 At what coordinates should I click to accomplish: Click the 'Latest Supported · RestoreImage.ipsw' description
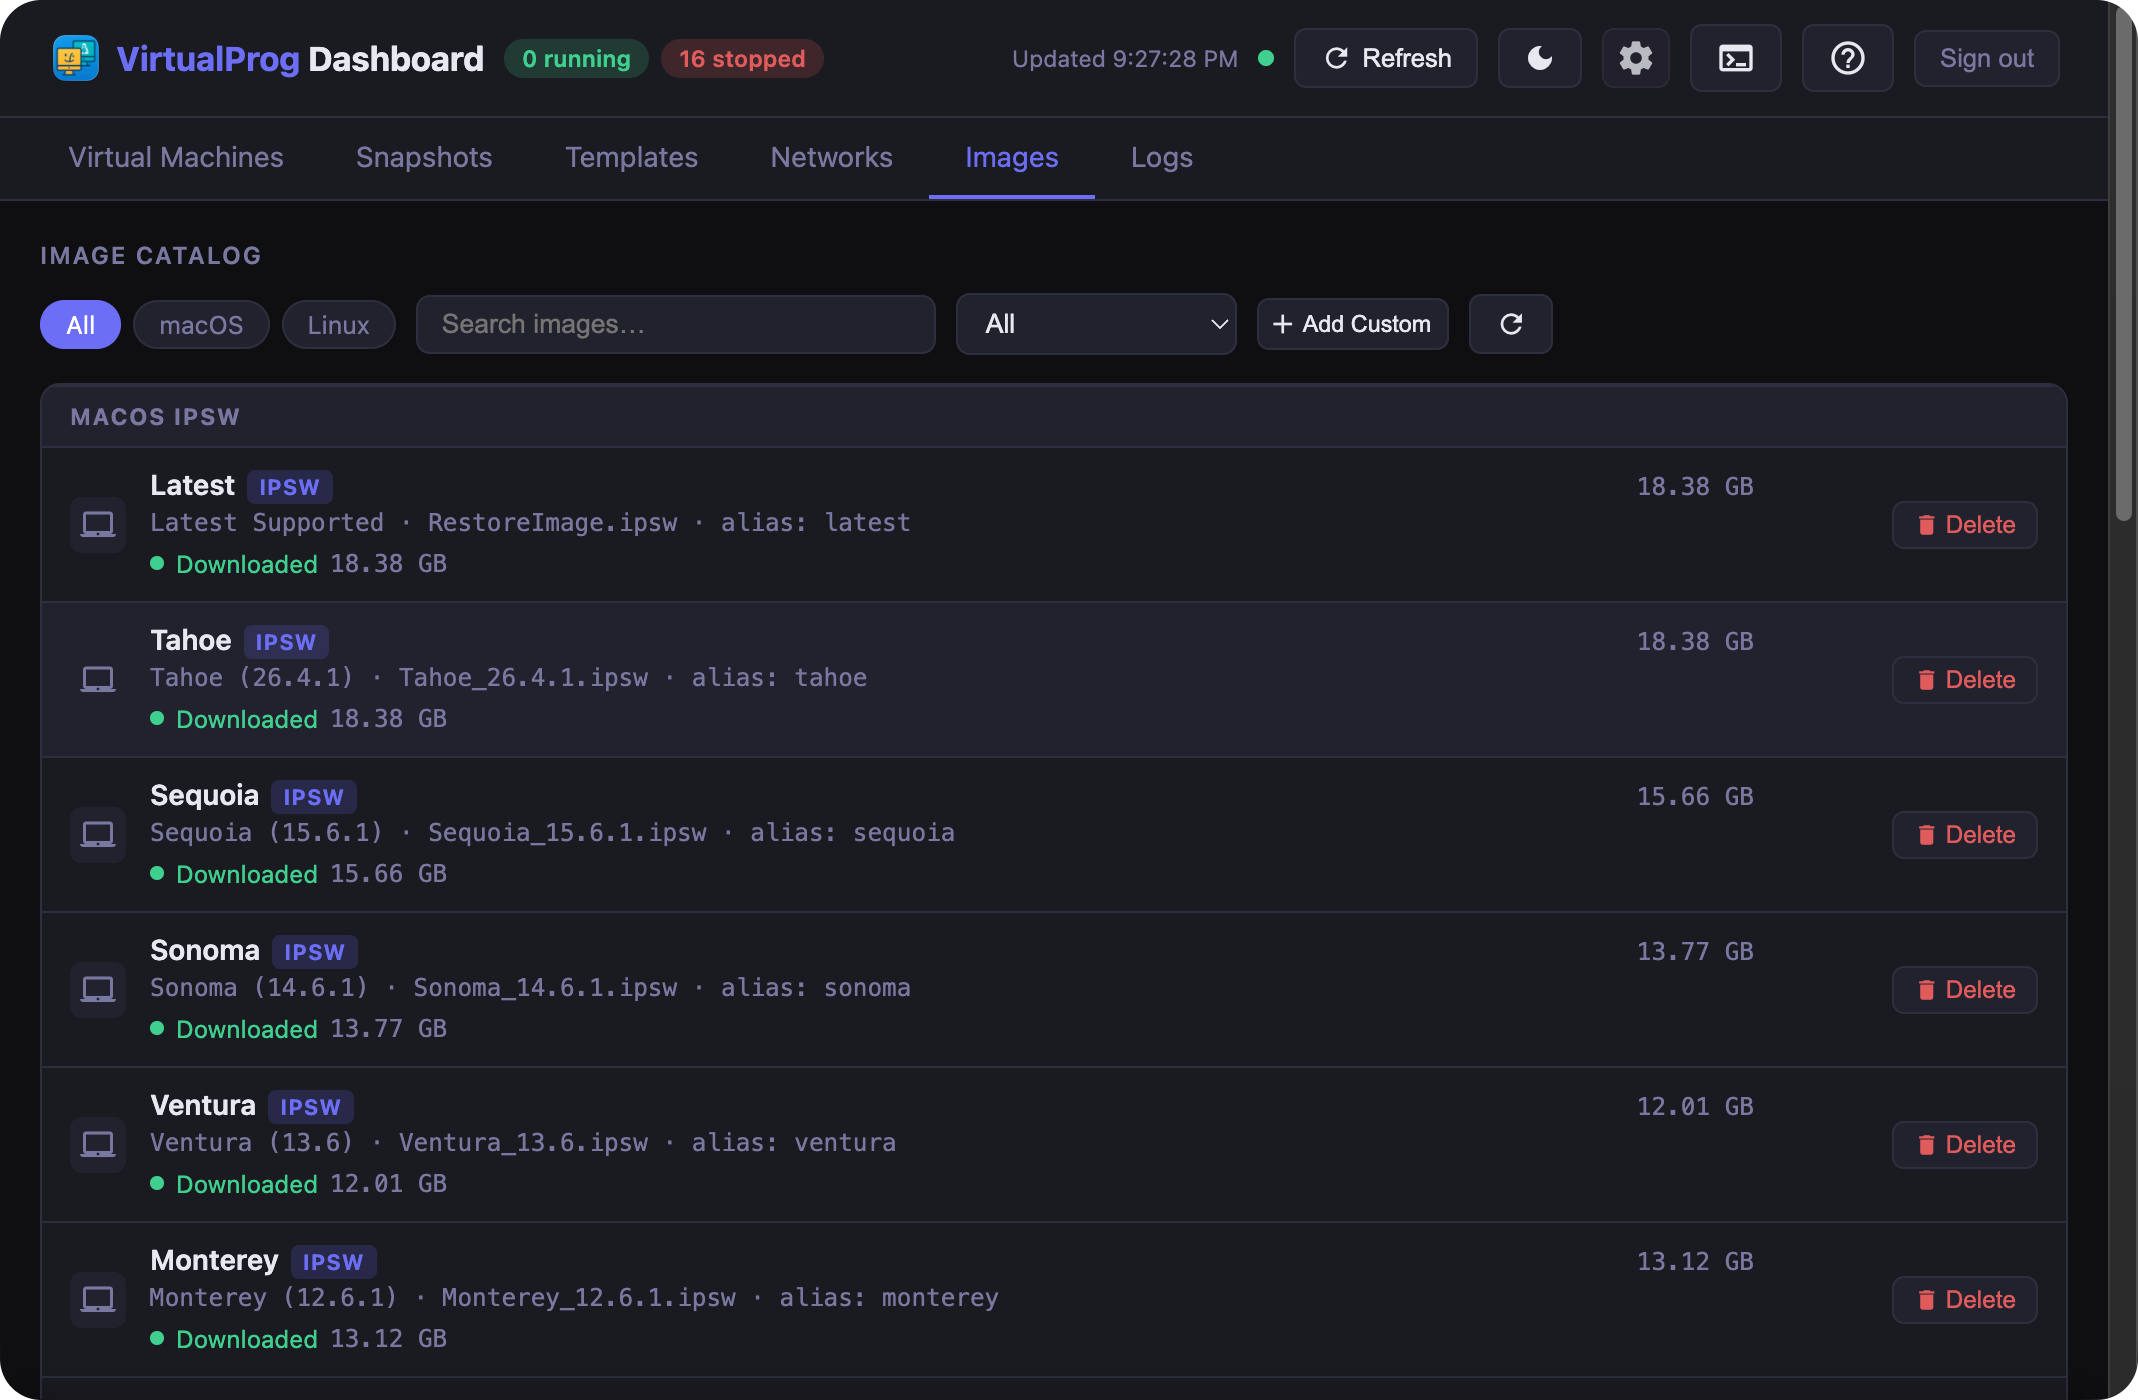[x=530, y=523]
